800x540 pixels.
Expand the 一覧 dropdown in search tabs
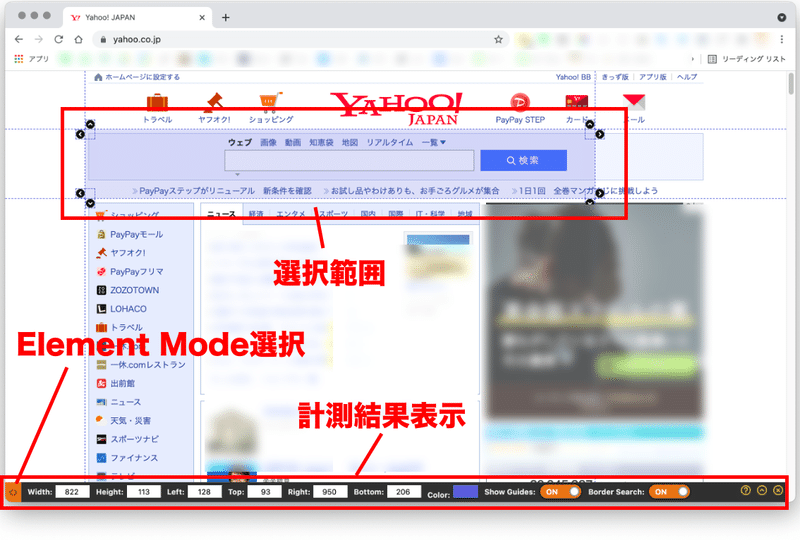tap(434, 142)
